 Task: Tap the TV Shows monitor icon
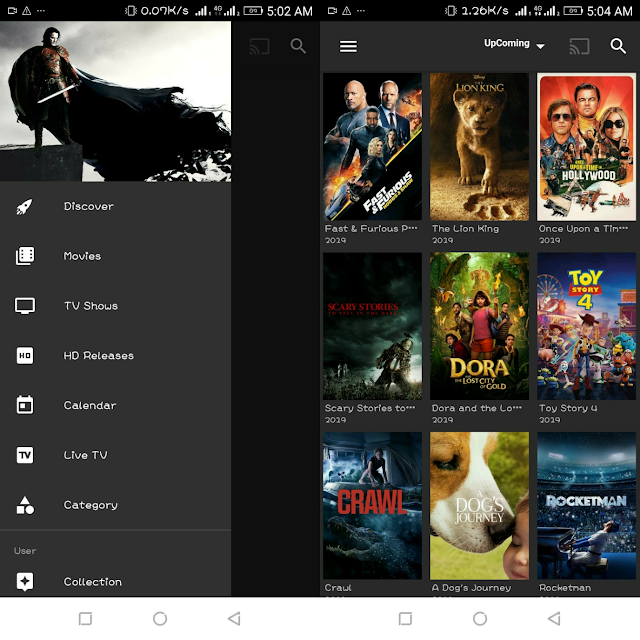click(x=25, y=306)
